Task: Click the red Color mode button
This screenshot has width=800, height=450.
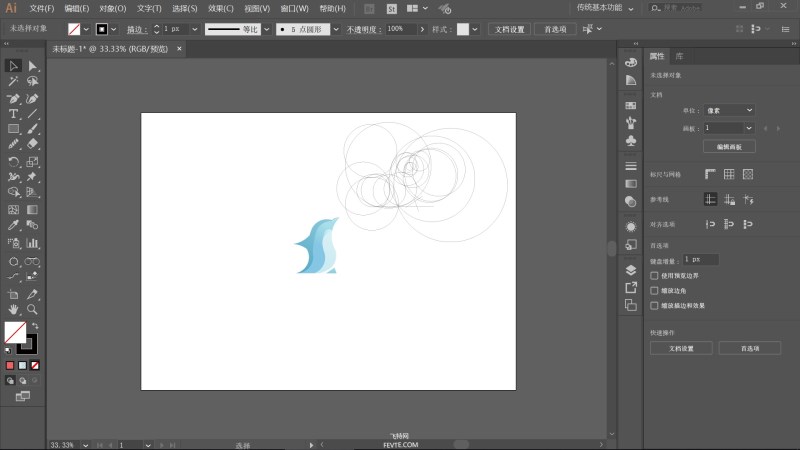Action: [x=10, y=365]
